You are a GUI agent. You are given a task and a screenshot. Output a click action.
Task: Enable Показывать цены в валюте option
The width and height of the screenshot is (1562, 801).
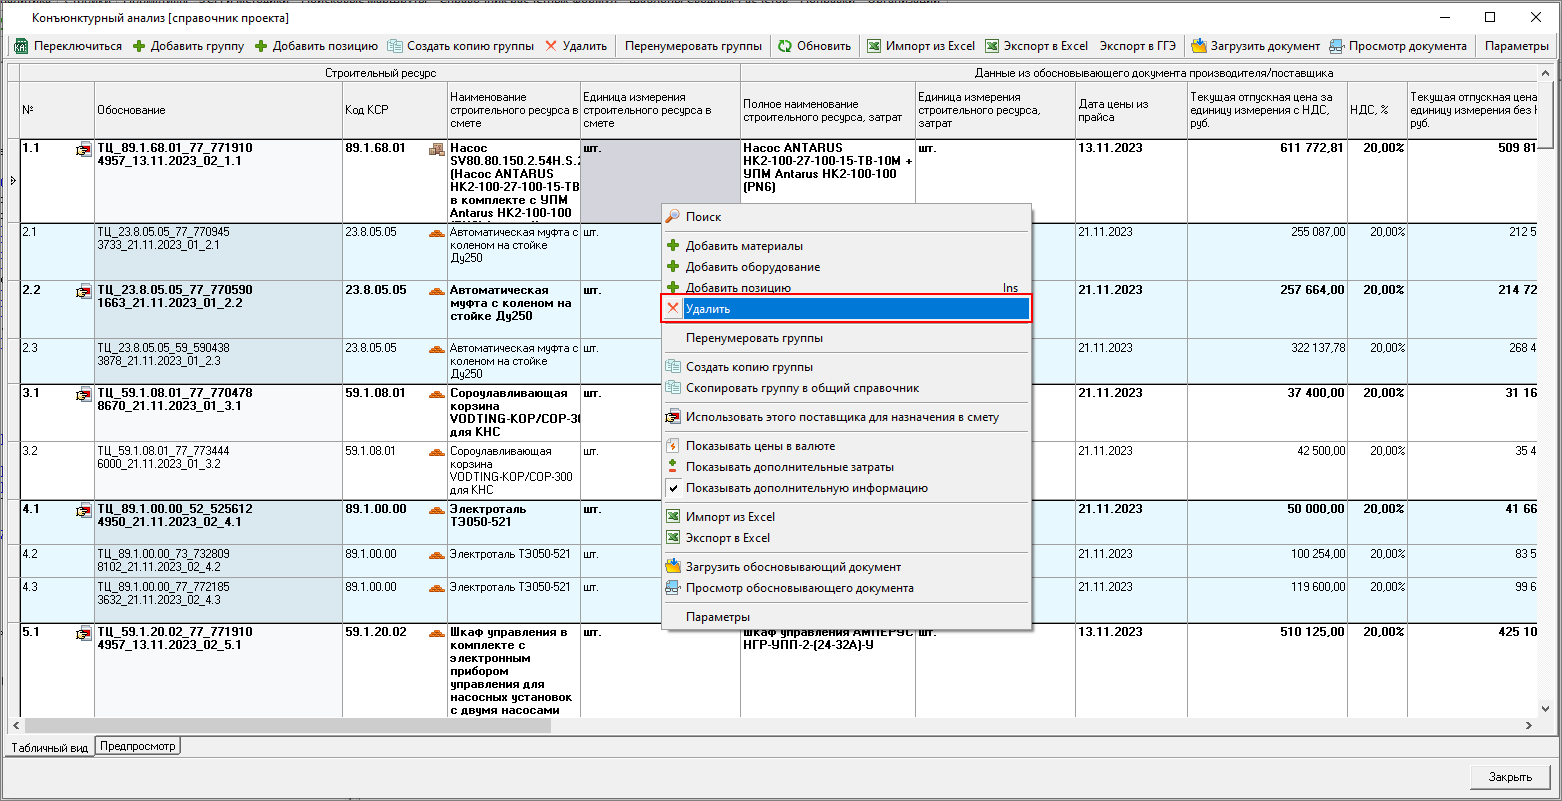coord(760,446)
